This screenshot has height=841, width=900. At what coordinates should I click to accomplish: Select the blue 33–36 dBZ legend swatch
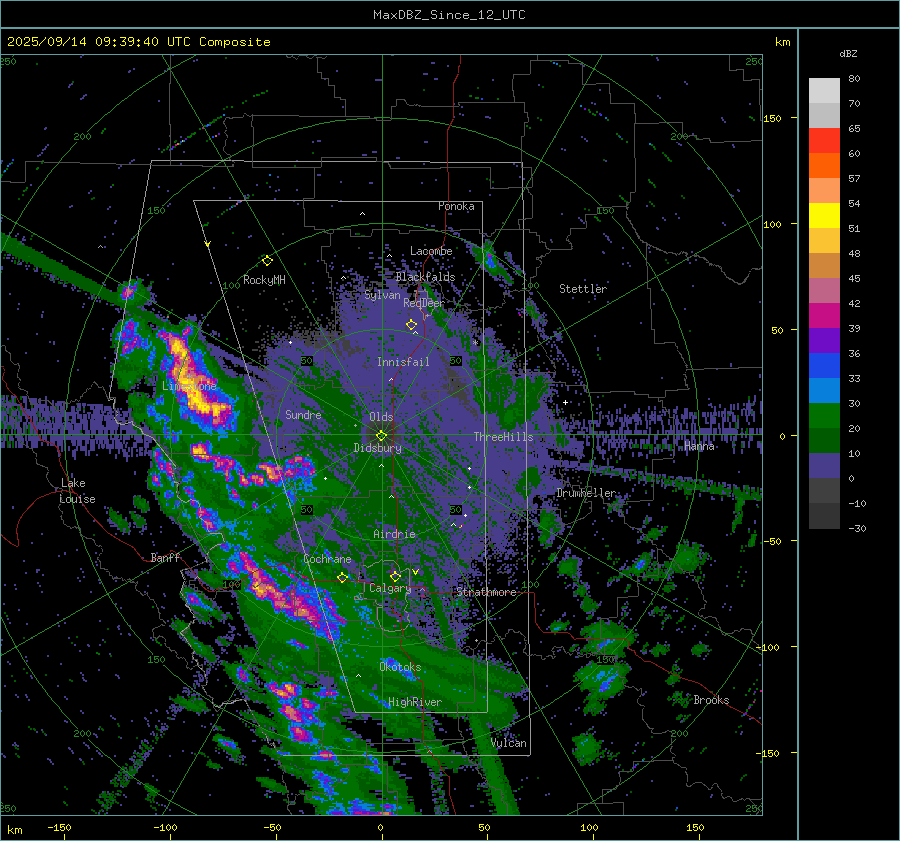click(x=824, y=366)
